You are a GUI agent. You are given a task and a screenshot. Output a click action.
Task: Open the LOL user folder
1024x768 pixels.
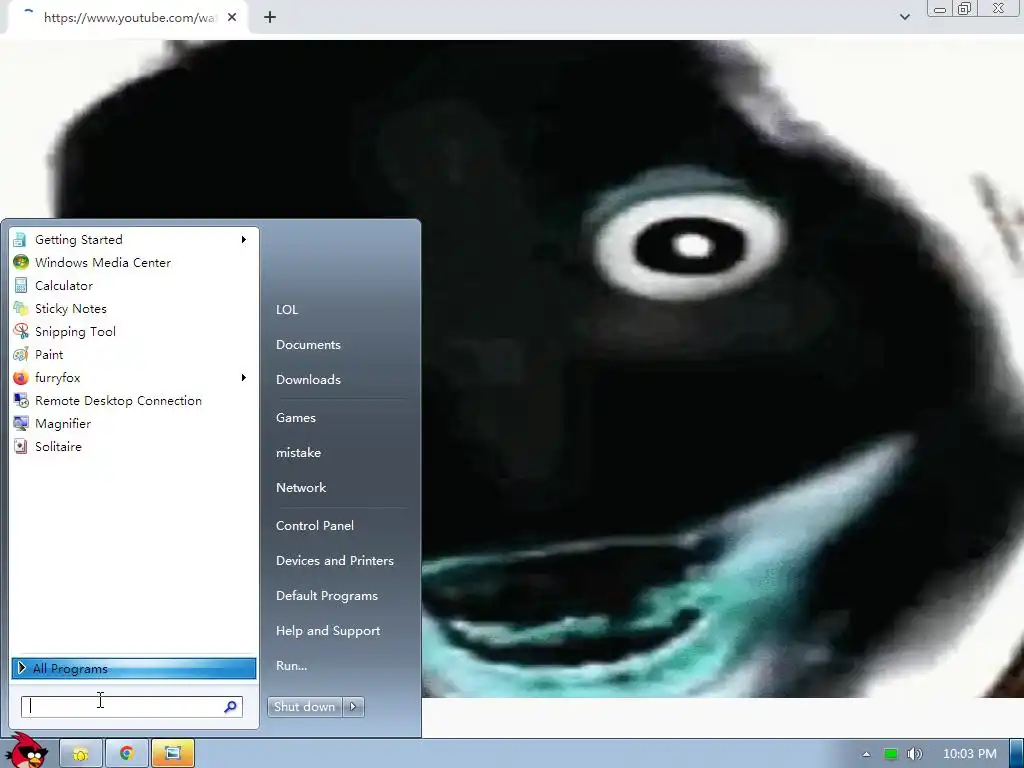point(287,310)
